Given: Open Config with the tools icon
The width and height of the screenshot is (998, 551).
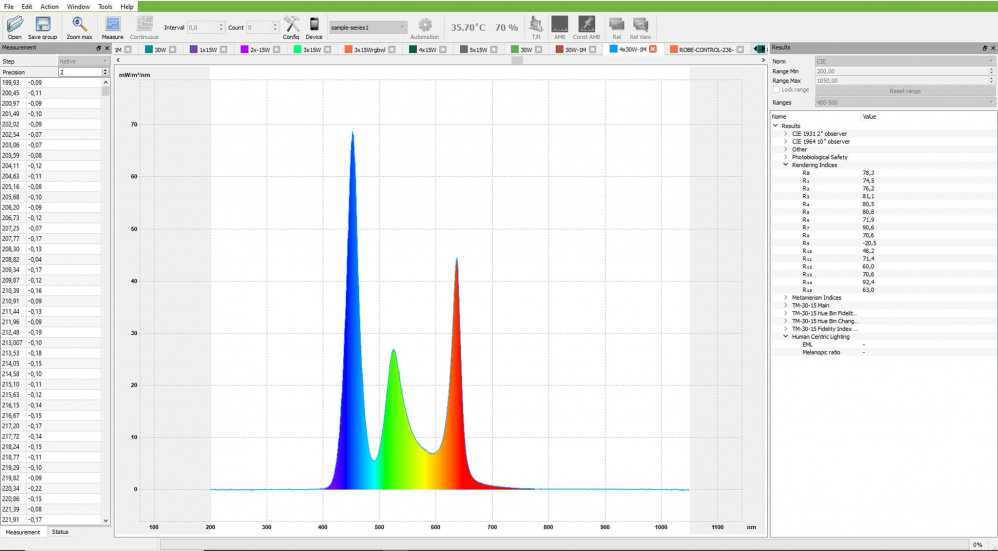Looking at the screenshot, I should click(x=291, y=24).
